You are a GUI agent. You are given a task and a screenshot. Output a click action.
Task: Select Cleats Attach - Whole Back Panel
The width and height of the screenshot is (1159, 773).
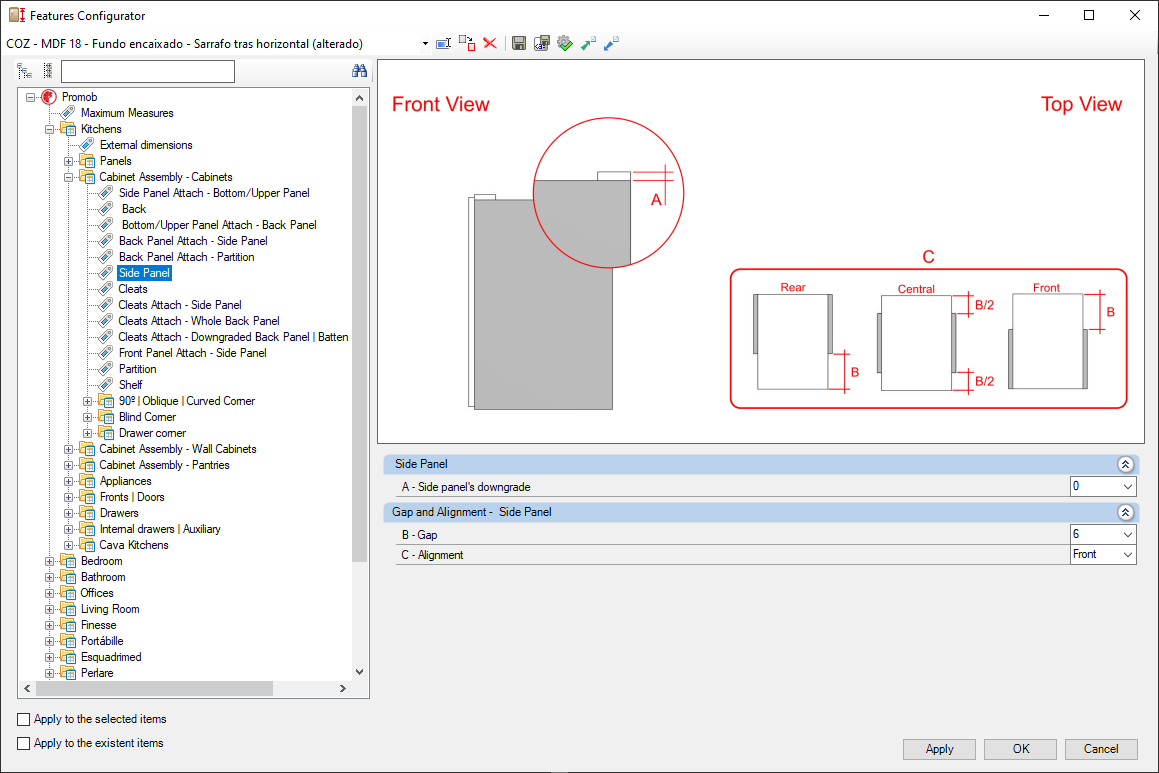tap(199, 321)
